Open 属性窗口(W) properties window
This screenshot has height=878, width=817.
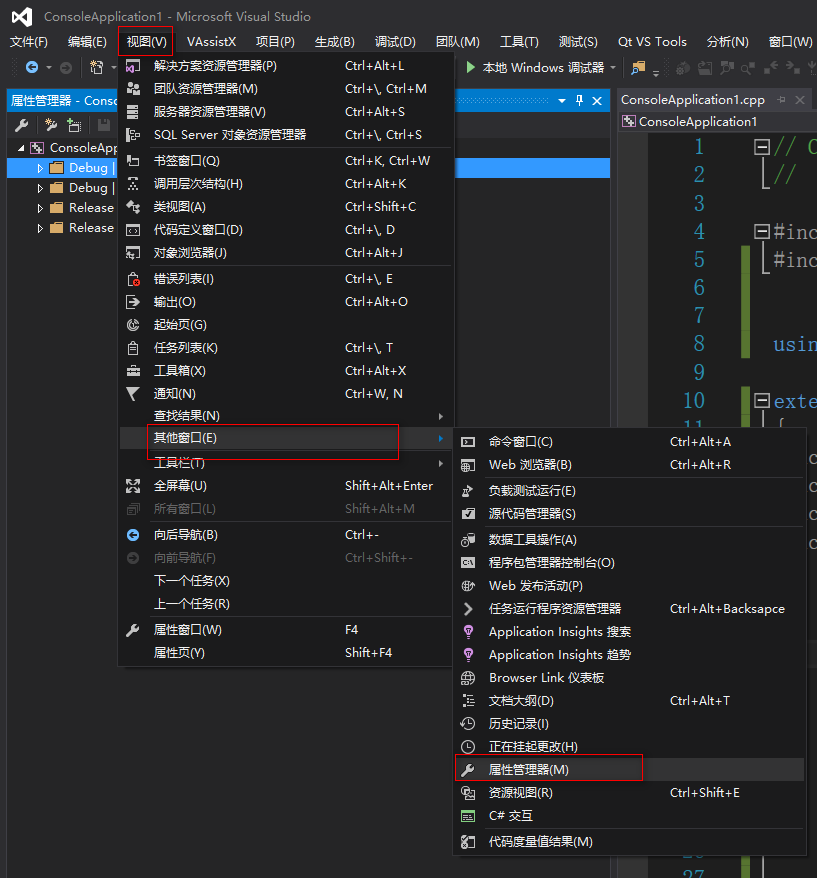coord(286,630)
